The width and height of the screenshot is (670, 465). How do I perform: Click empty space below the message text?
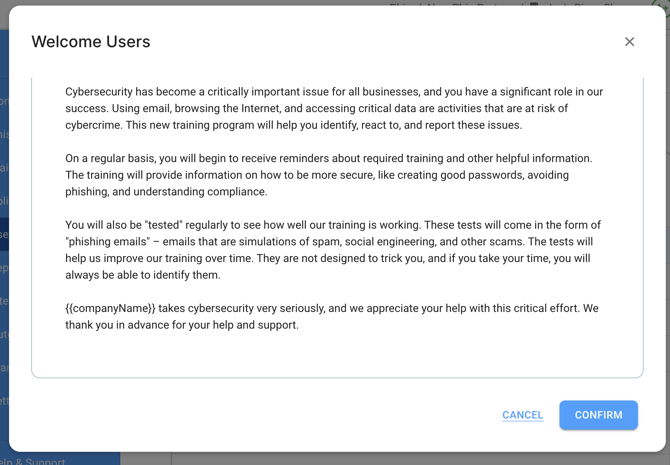coord(337,355)
